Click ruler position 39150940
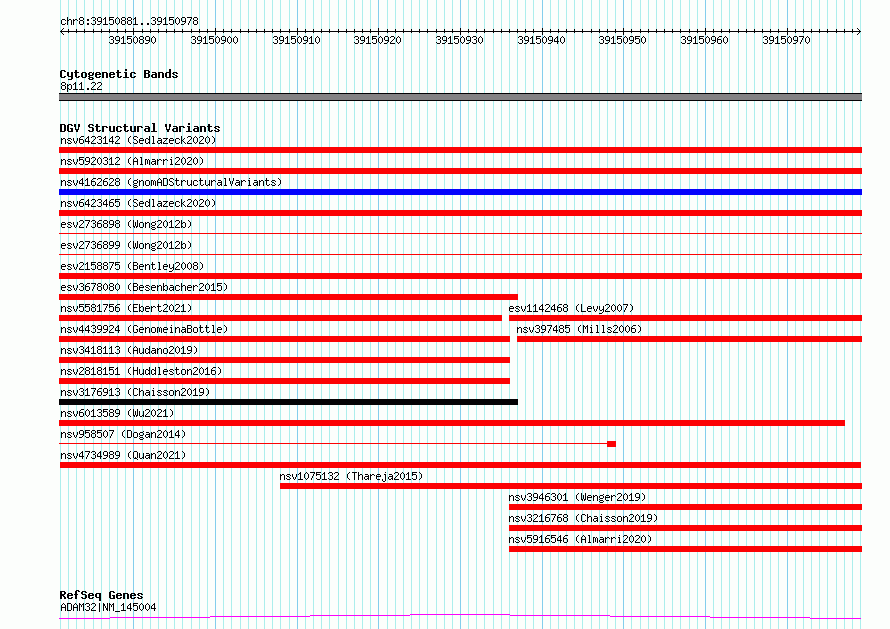Viewport: 890px width, 629px height. pos(541,40)
